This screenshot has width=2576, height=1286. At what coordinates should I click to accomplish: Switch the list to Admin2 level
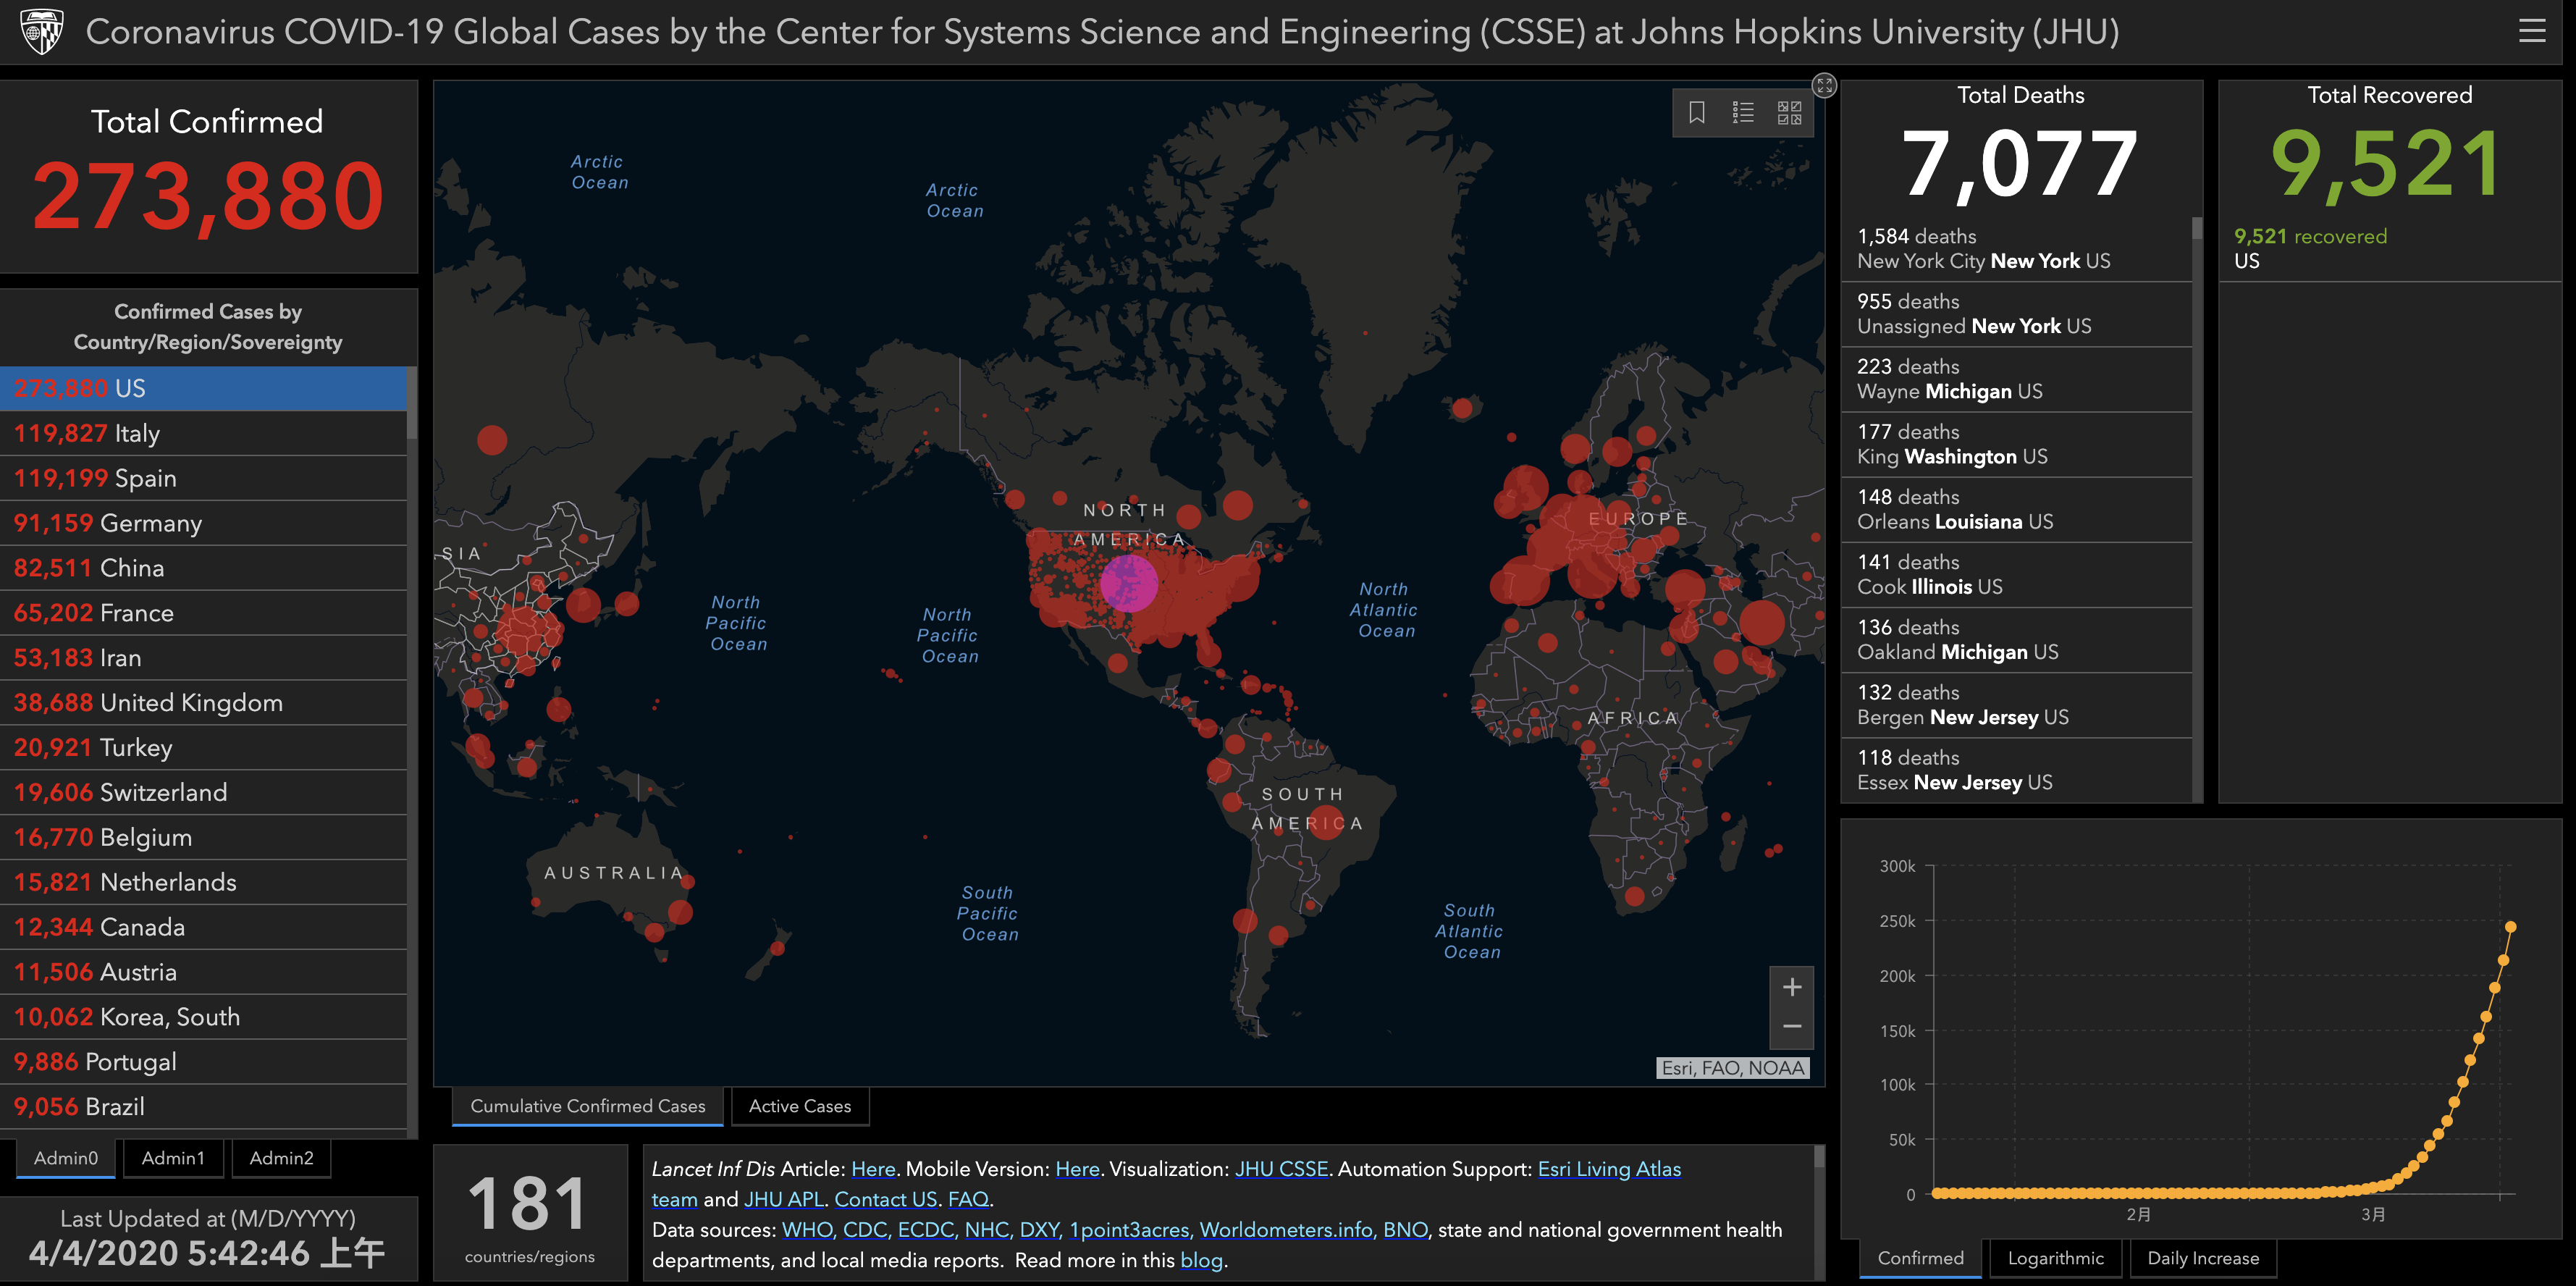[x=281, y=1158]
